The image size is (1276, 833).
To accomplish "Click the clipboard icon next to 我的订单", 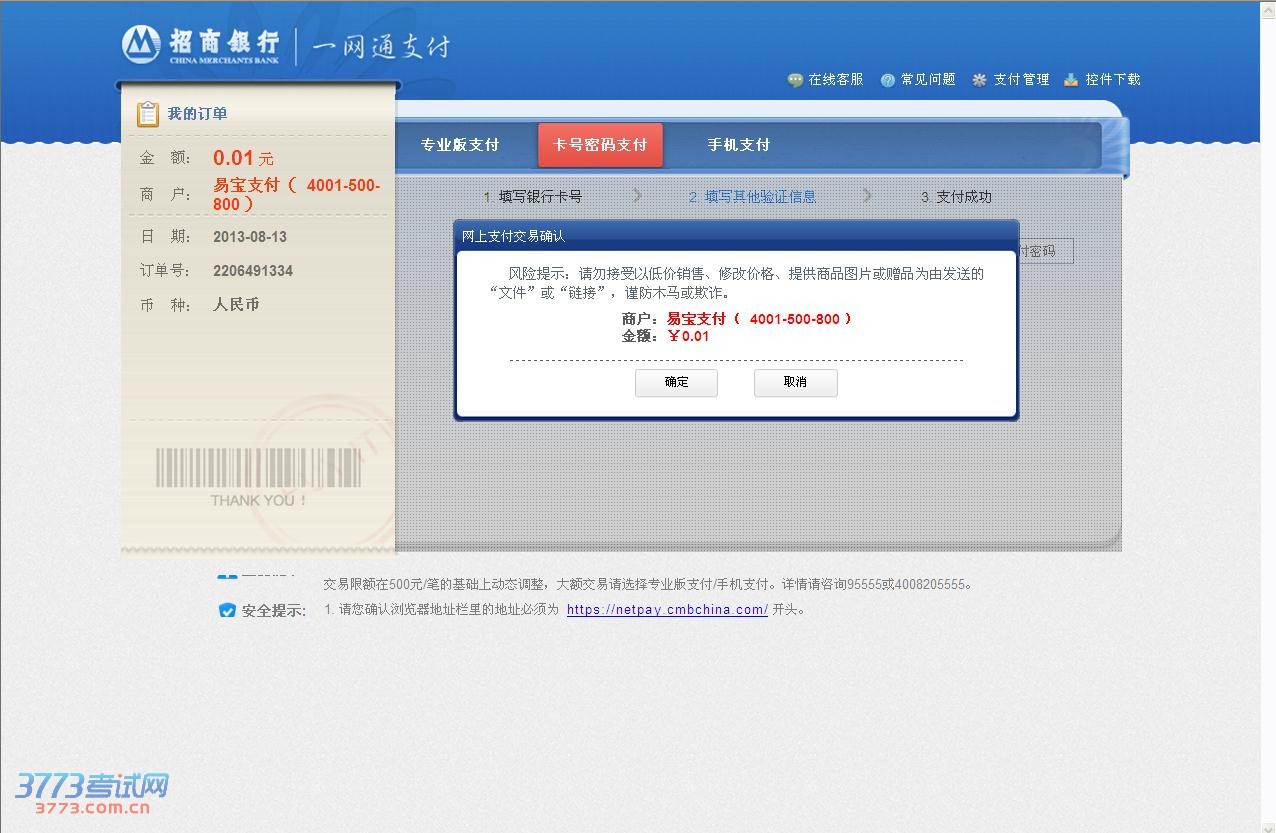I will 148,114.
